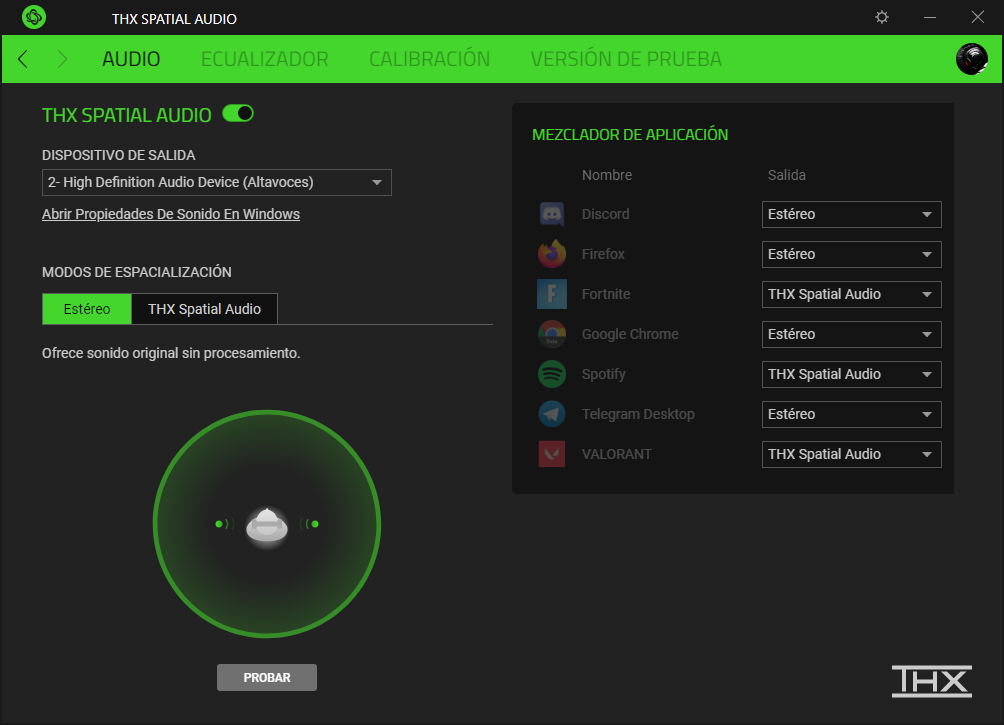Click the Nombre column header
1004x725 pixels.
point(607,175)
